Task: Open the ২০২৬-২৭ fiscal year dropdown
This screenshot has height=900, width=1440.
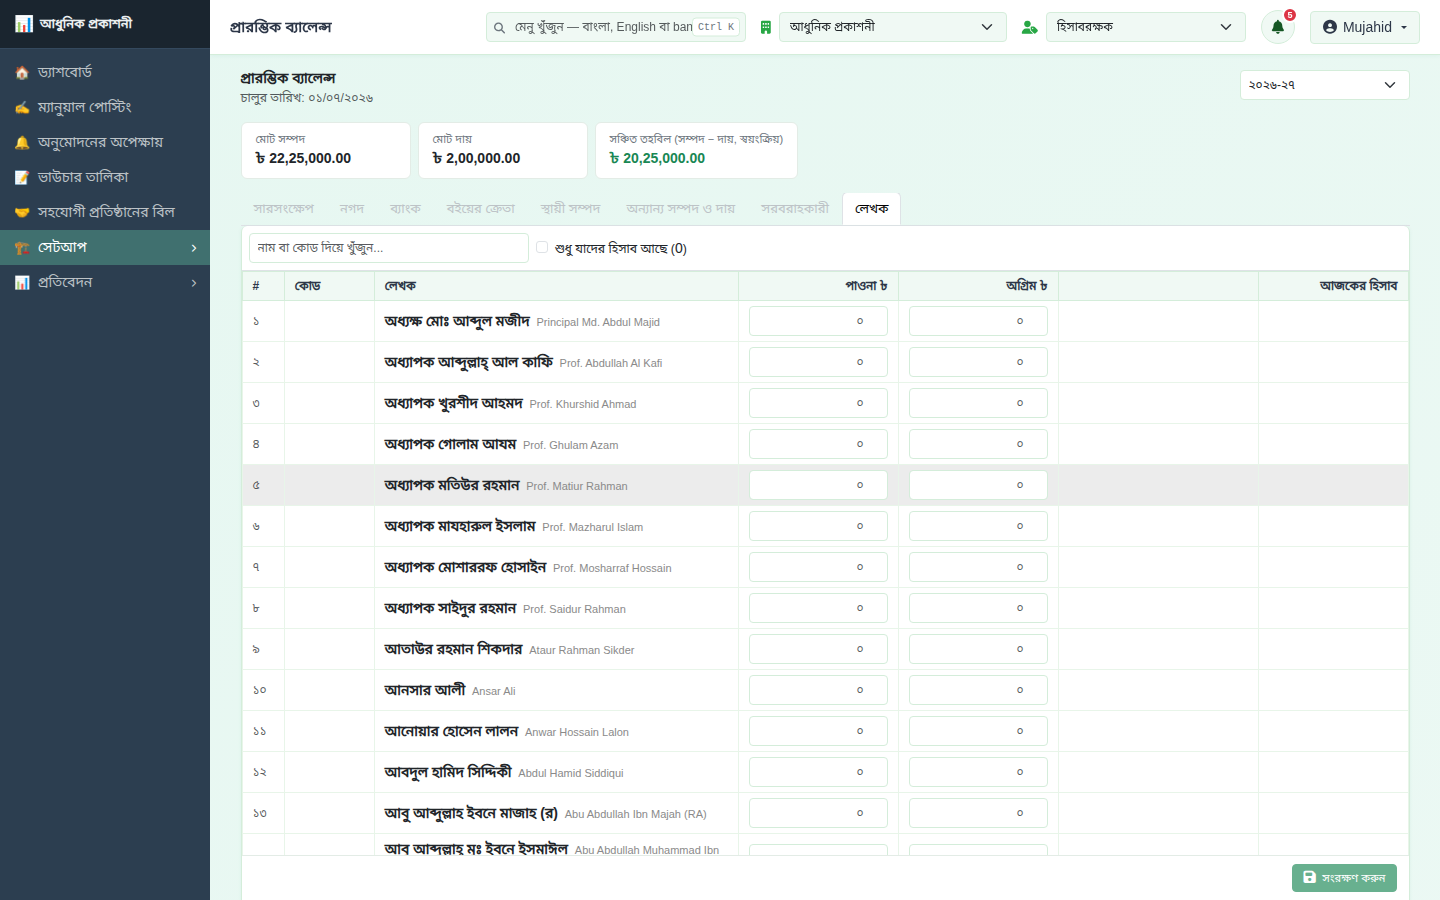Action: click(x=1325, y=85)
